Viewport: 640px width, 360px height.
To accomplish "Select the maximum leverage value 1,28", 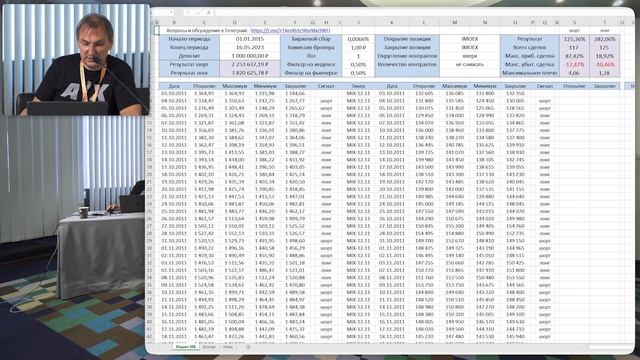I will pos(604,73).
